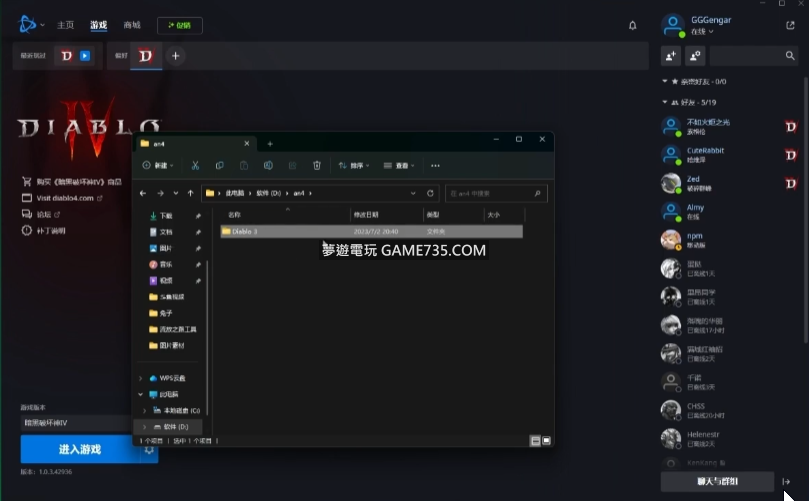809x501 pixels.
Task: Select friend Almy
Action: click(x=729, y=212)
